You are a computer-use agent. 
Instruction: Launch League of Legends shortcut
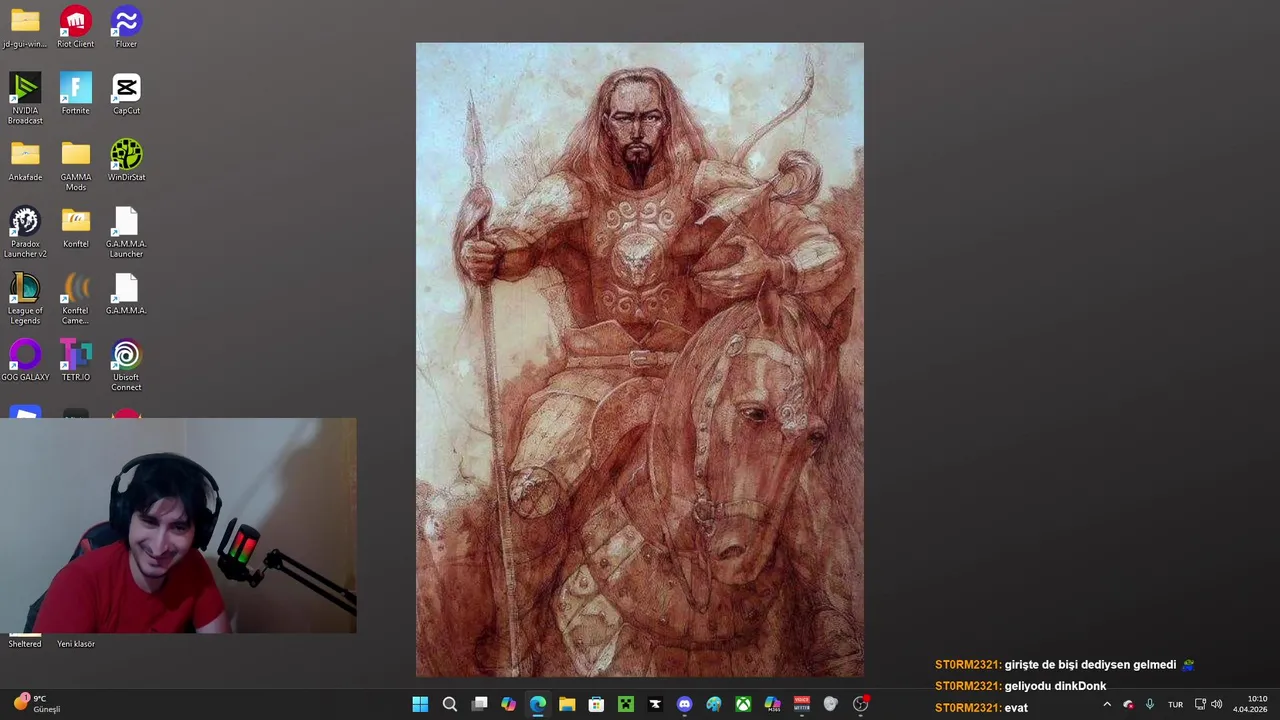pyautogui.click(x=25, y=299)
